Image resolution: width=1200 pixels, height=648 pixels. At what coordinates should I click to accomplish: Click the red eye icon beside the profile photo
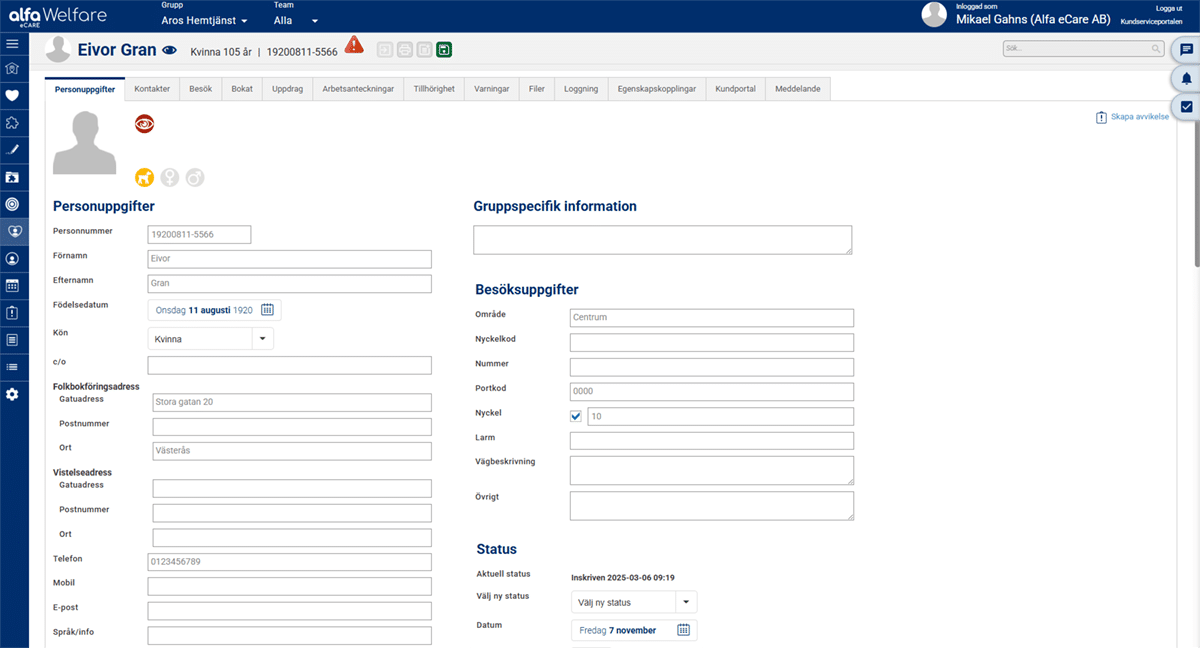[x=144, y=123]
